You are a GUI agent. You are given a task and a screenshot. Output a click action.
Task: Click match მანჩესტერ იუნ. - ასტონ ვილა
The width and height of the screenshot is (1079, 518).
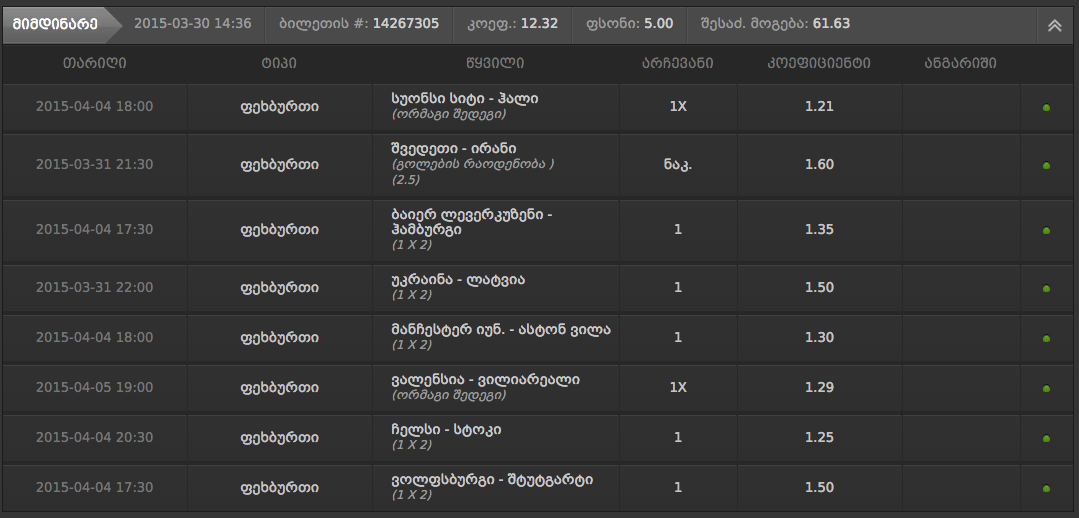click(501, 330)
